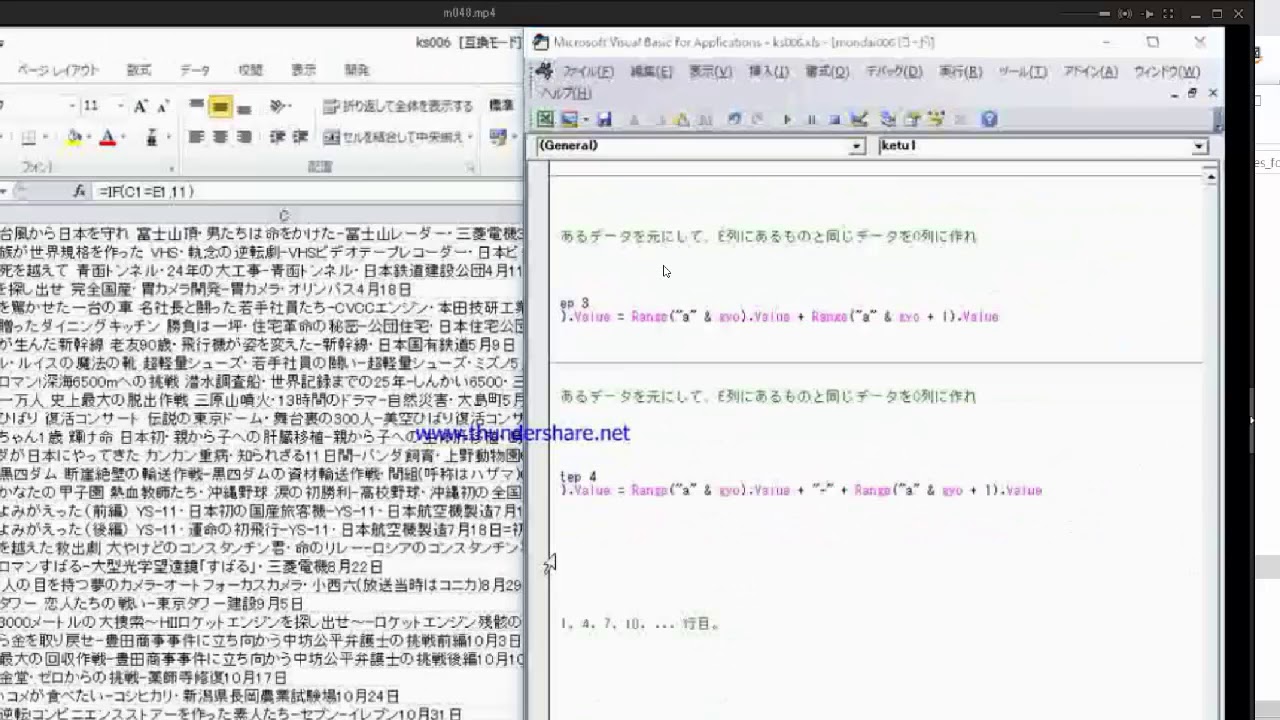Open VBA Help question mark icon
The width and height of the screenshot is (1280, 720).
tap(989, 119)
